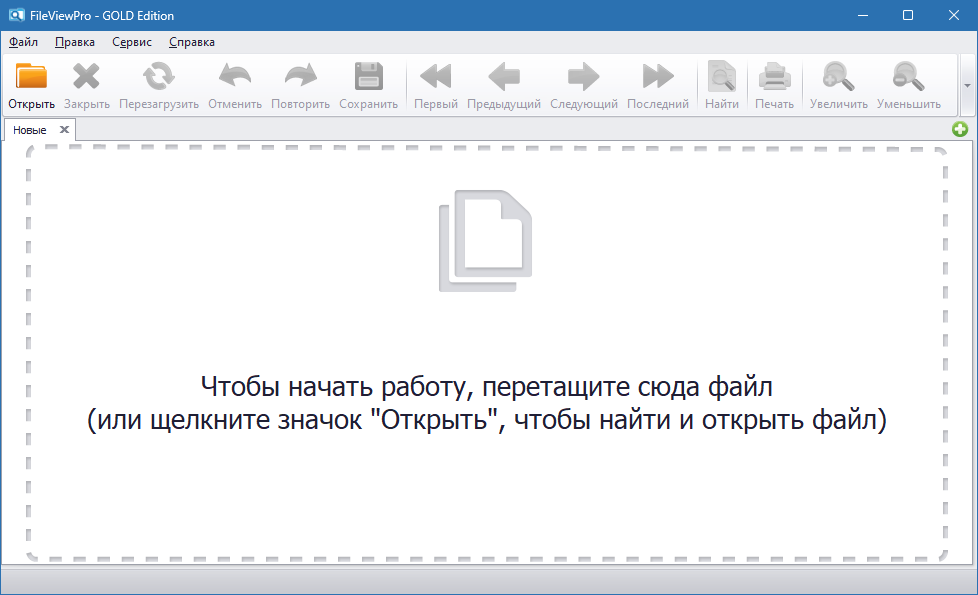Open the Сервис menu
This screenshot has height=595, width=978.
pos(132,42)
